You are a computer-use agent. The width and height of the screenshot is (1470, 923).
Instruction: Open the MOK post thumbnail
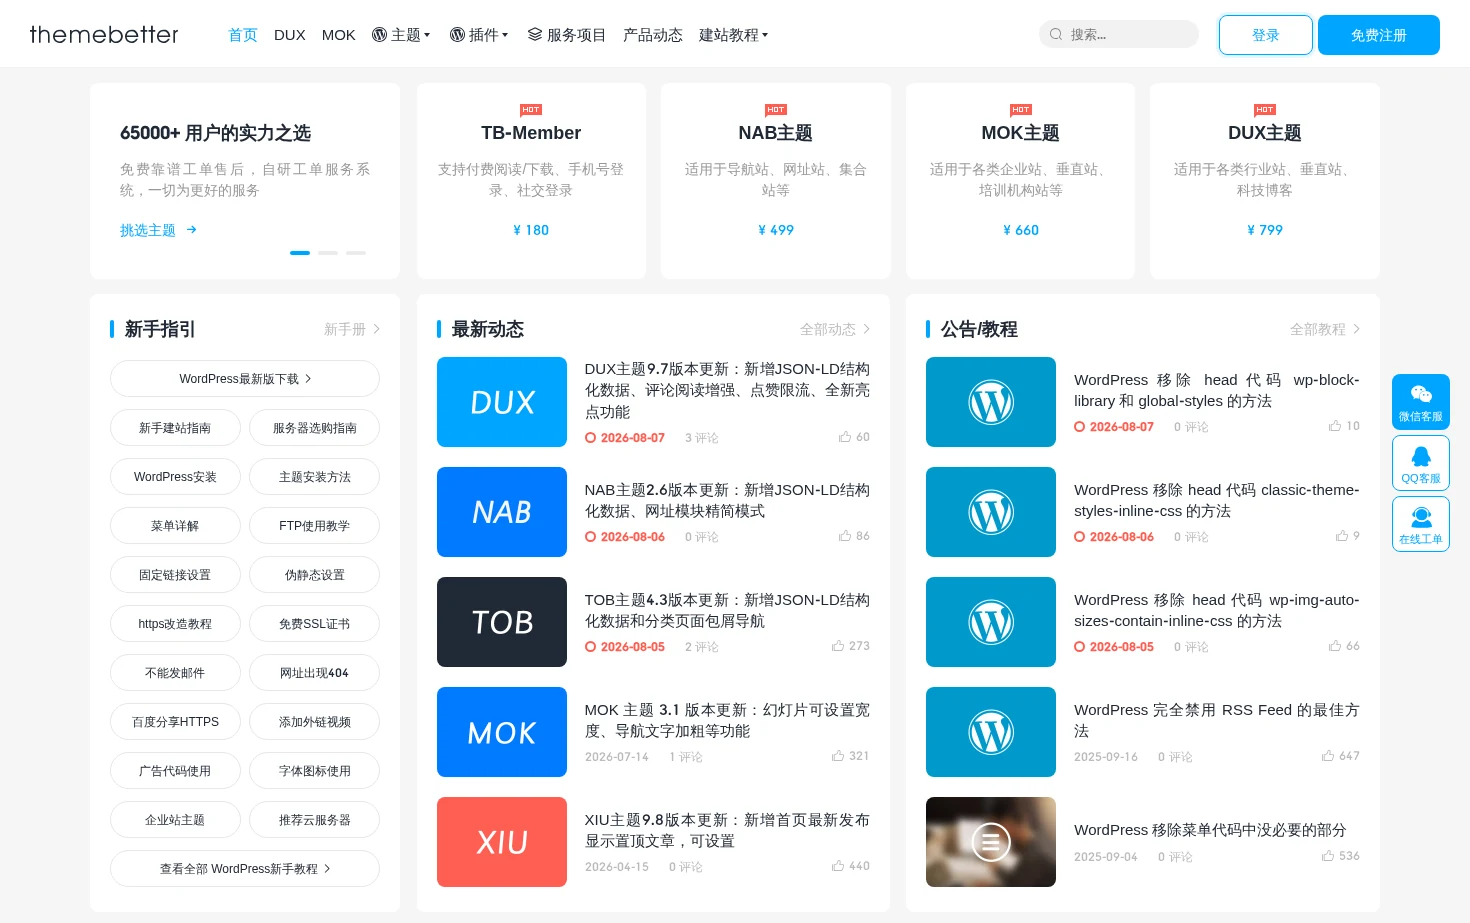[502, 732]
